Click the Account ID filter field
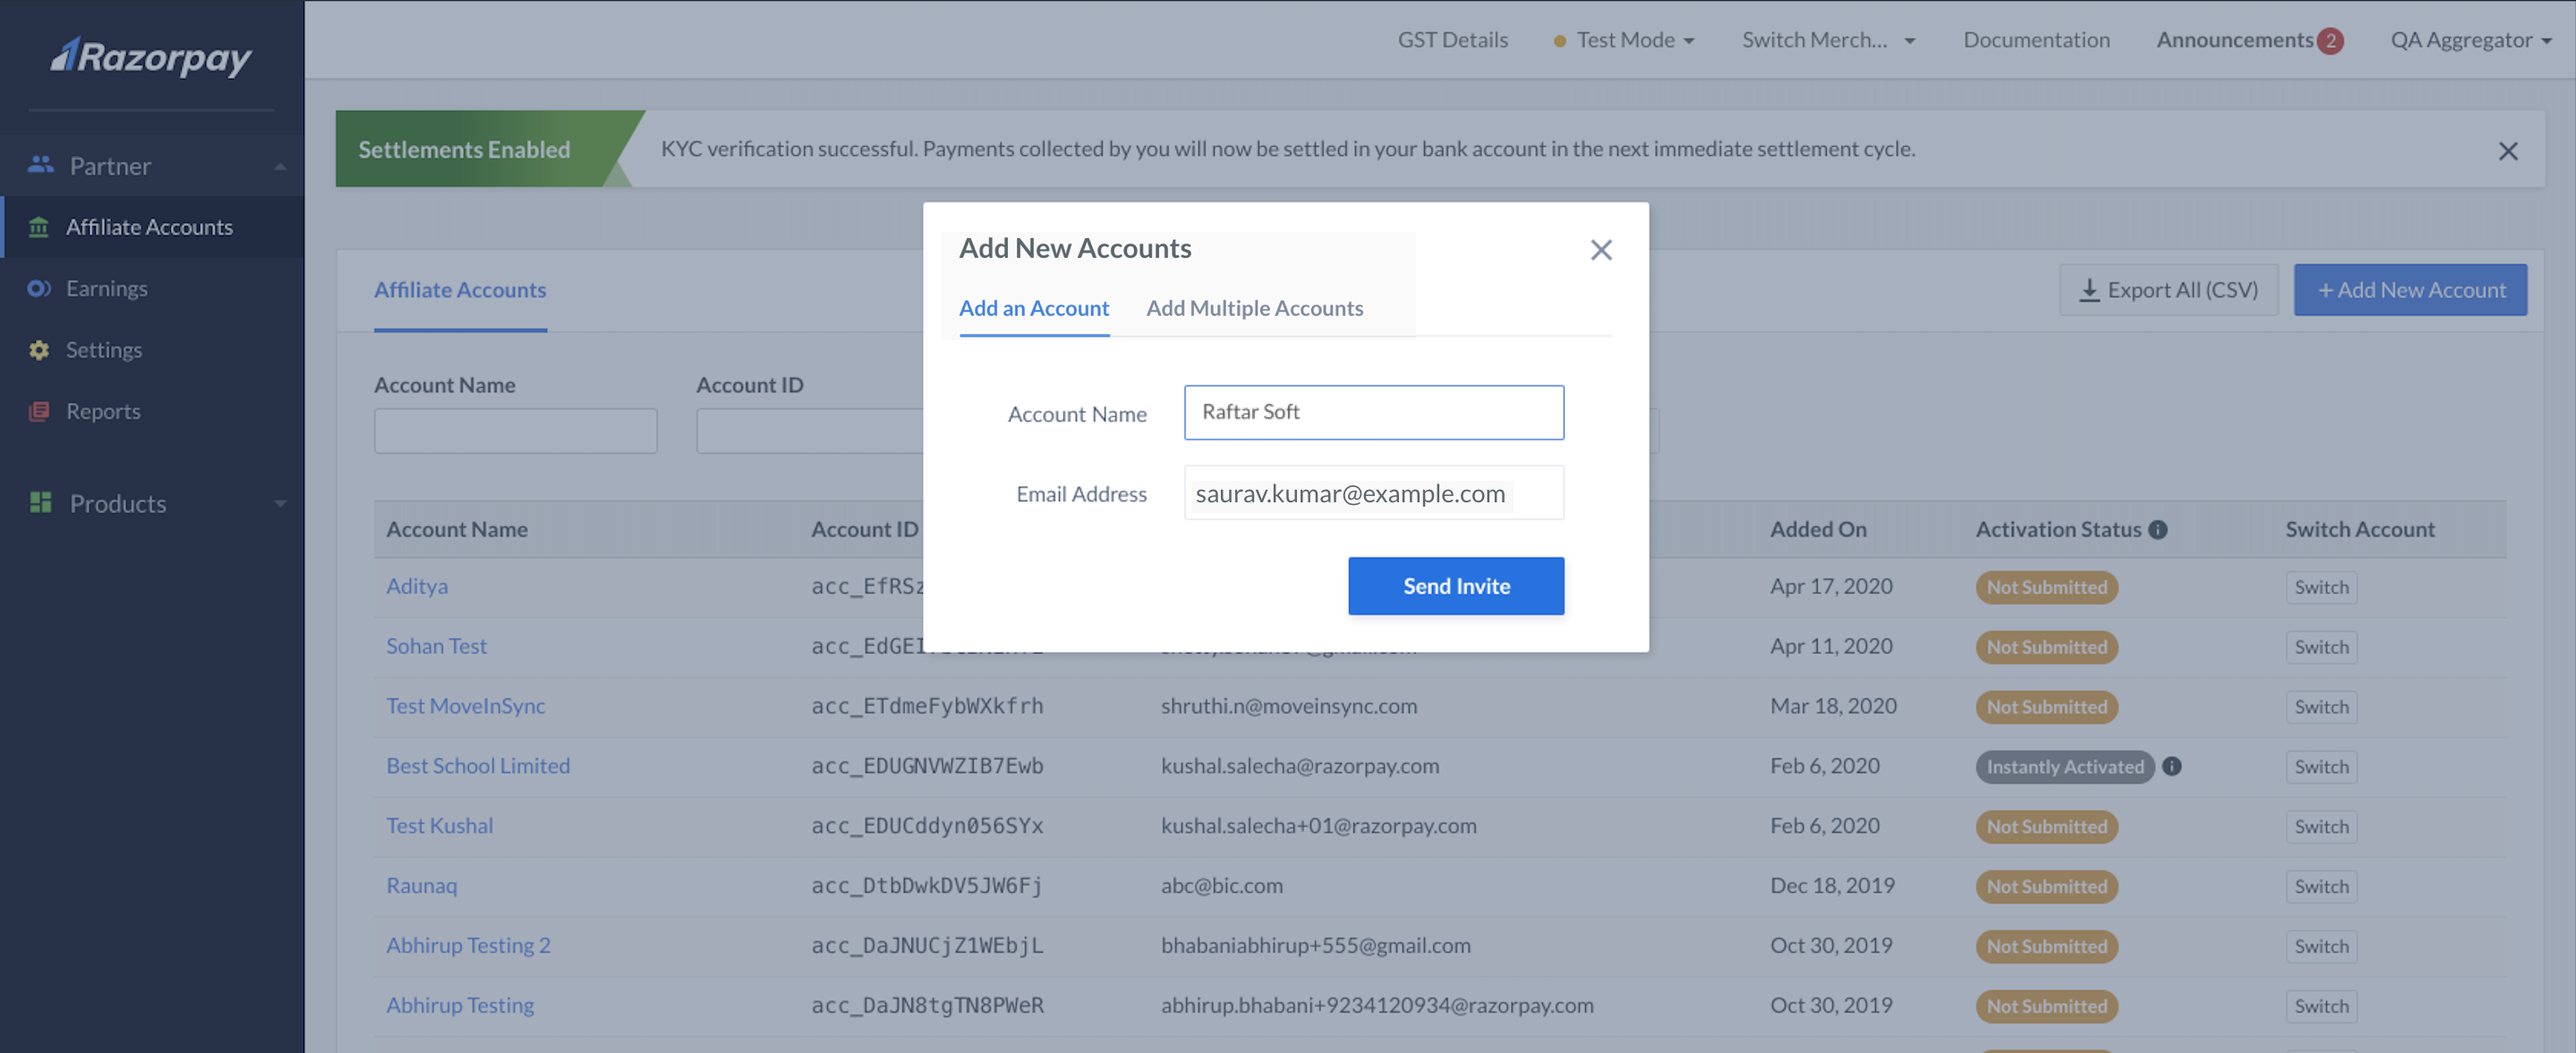 pyautogui.click(x=810, y=431)
